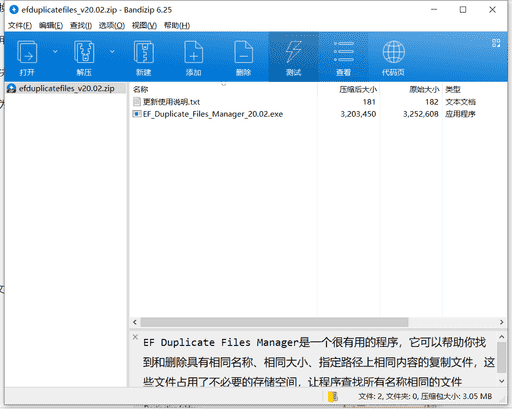Click the zip archive icon in tree panel

point(12,88)
